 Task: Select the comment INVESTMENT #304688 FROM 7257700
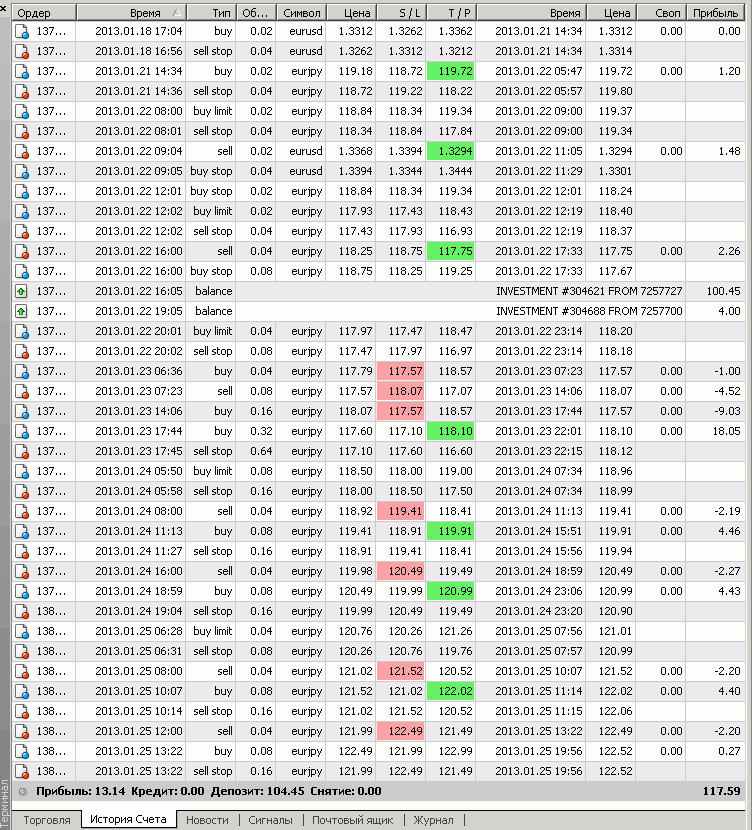(x=589, y=312)
